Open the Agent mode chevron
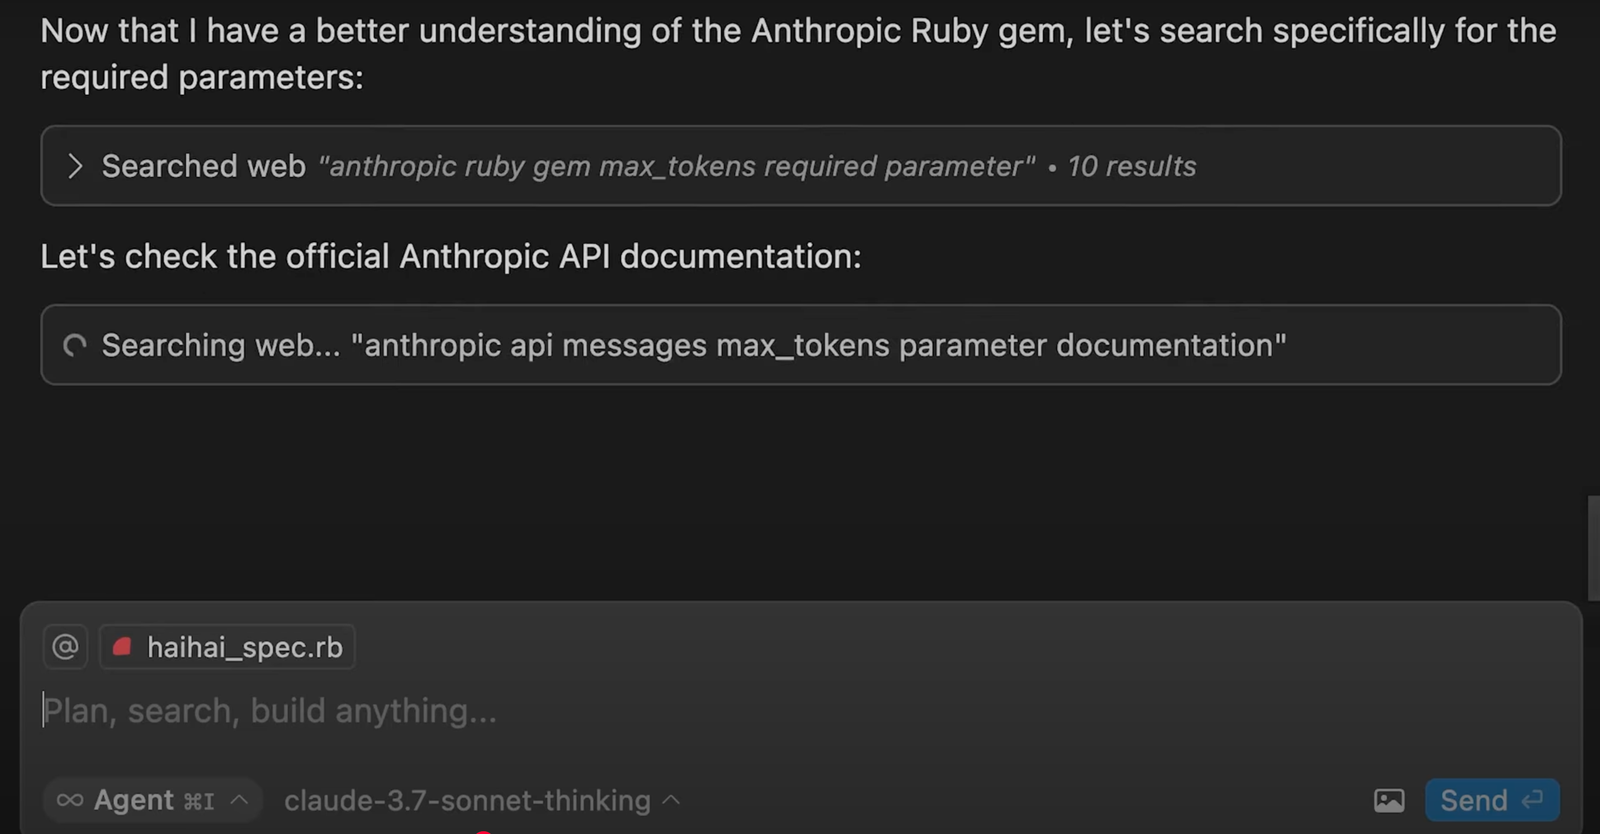Viewport: 1600px width, 834px height. 239,800
